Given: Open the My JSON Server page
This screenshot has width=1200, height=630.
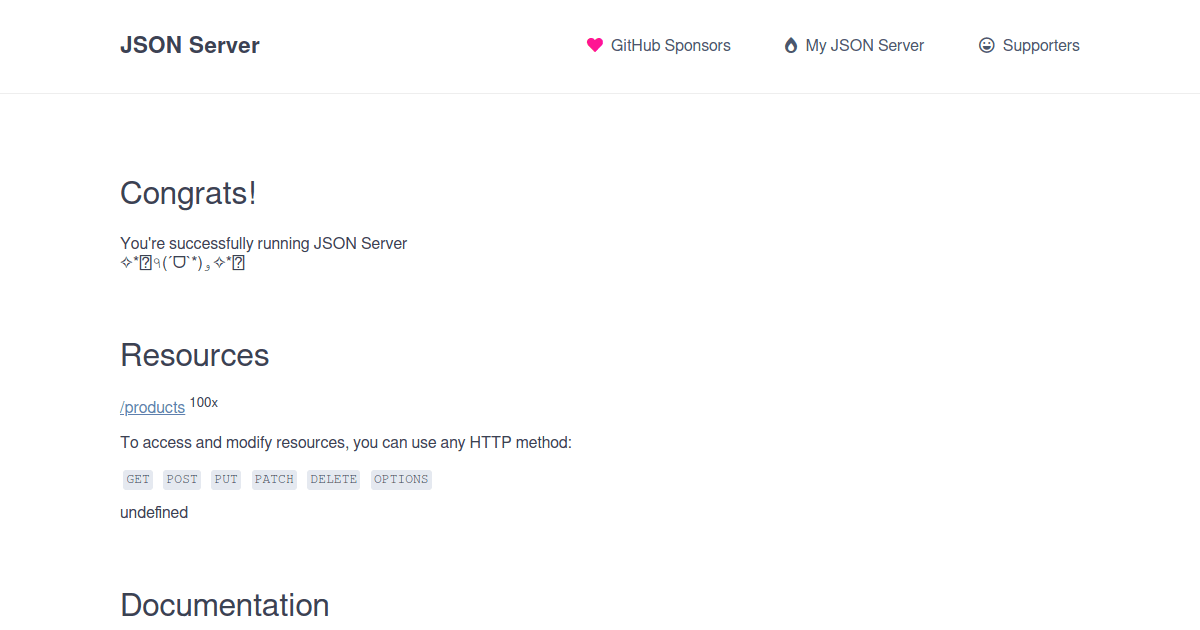Looking at the screenshot, I should 863,45.
